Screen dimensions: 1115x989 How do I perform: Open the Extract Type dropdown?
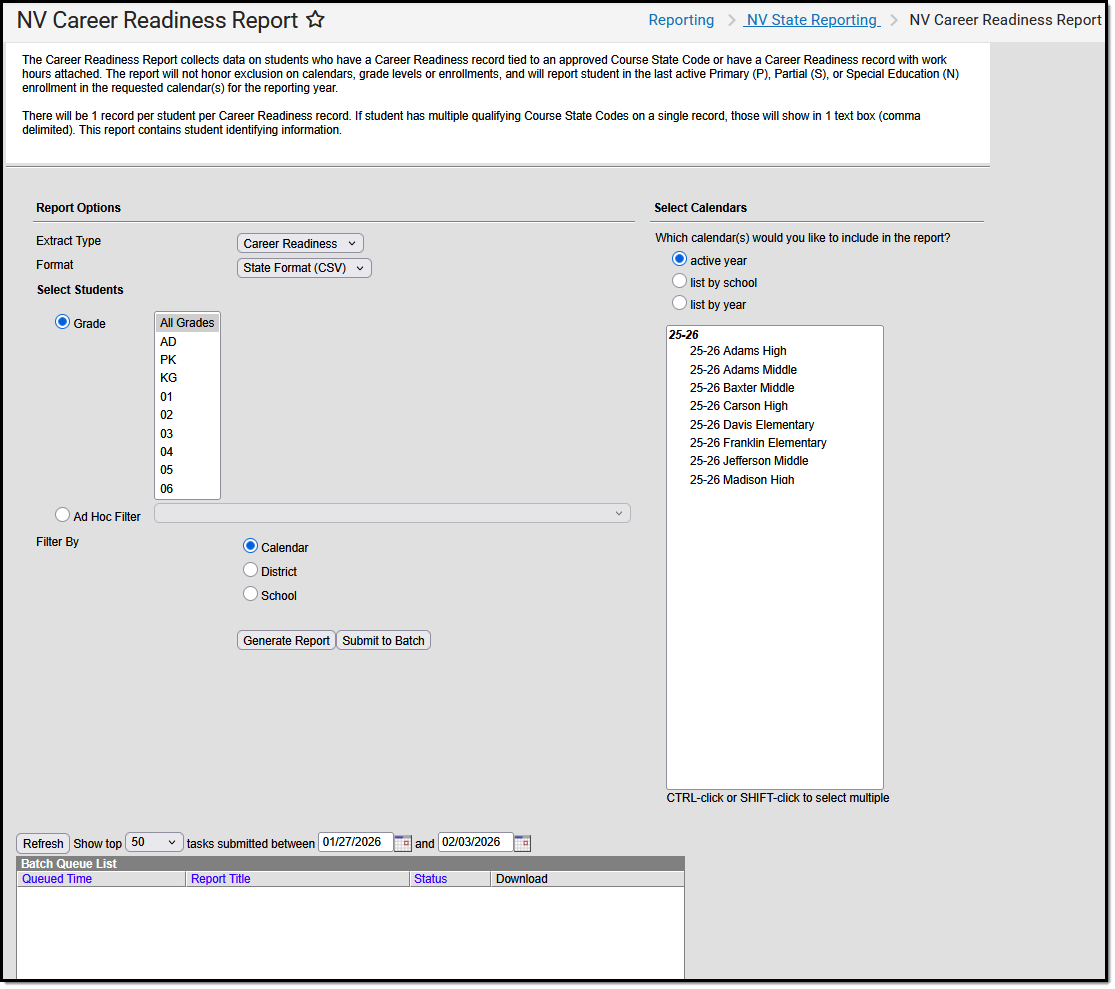click(x=299, y=242)
